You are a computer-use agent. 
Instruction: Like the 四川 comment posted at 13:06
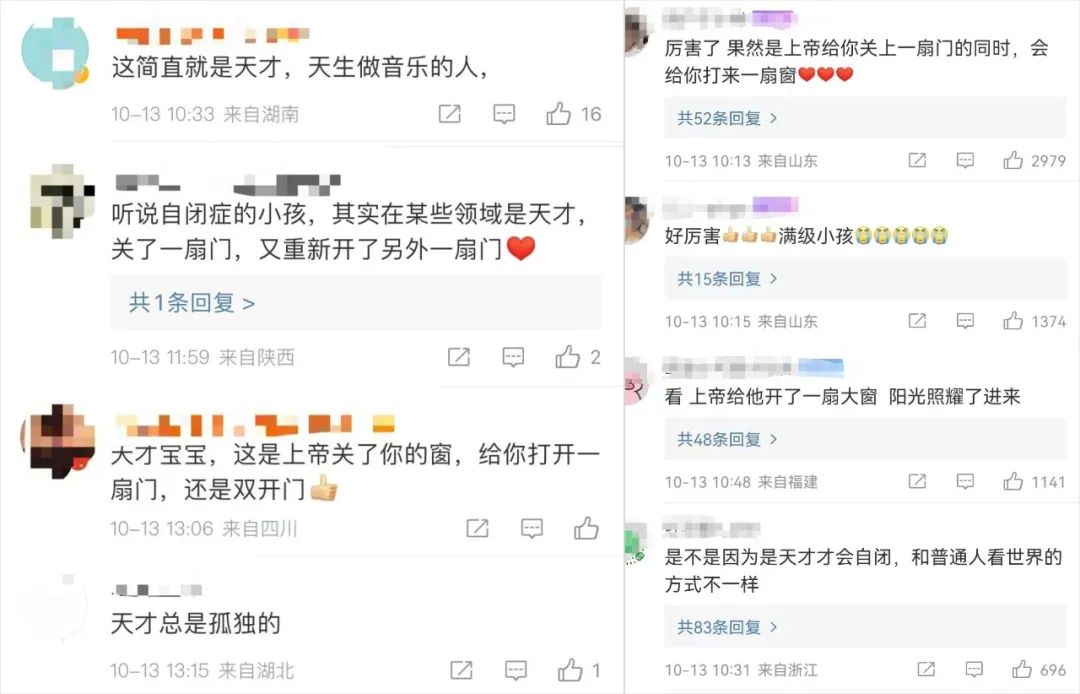(x=586, y=528)
